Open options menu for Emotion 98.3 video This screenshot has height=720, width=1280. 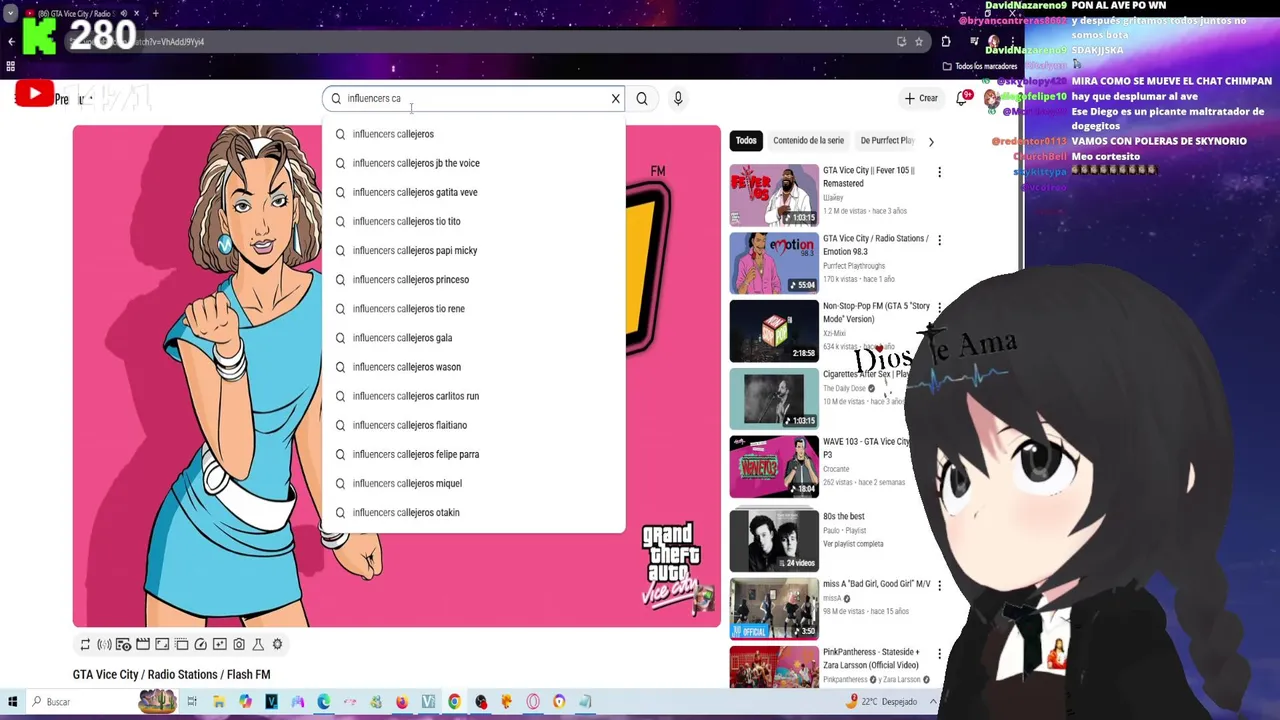pyautogui.click(x=939, y=241)
